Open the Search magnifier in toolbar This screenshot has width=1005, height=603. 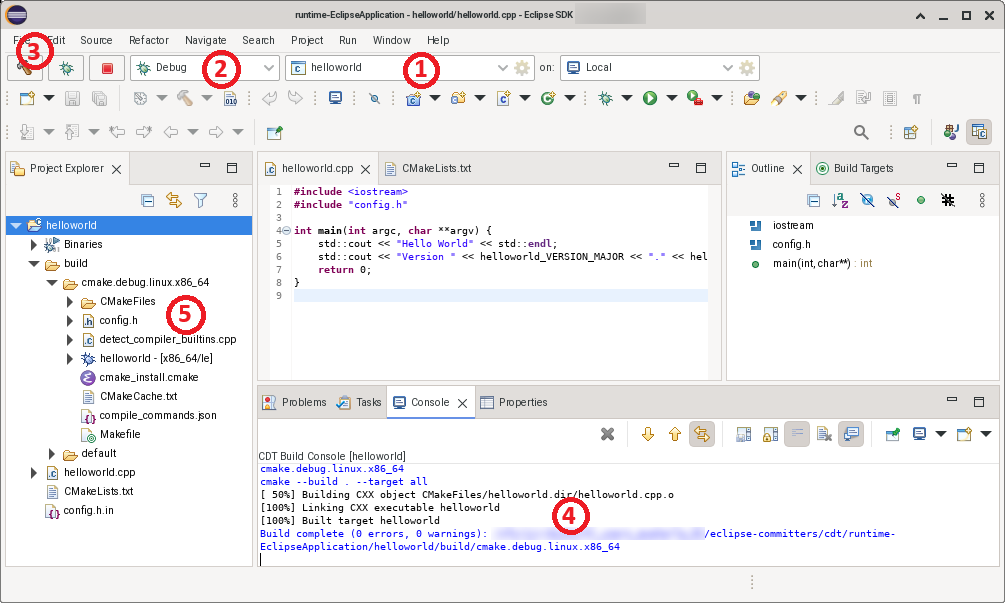[861, 132]
